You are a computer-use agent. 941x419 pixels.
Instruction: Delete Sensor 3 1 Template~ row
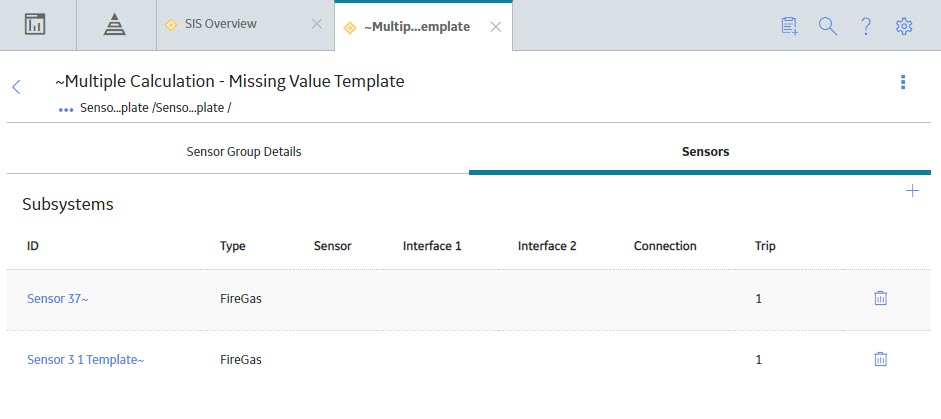pyautogui.click(x=880, y=359)
